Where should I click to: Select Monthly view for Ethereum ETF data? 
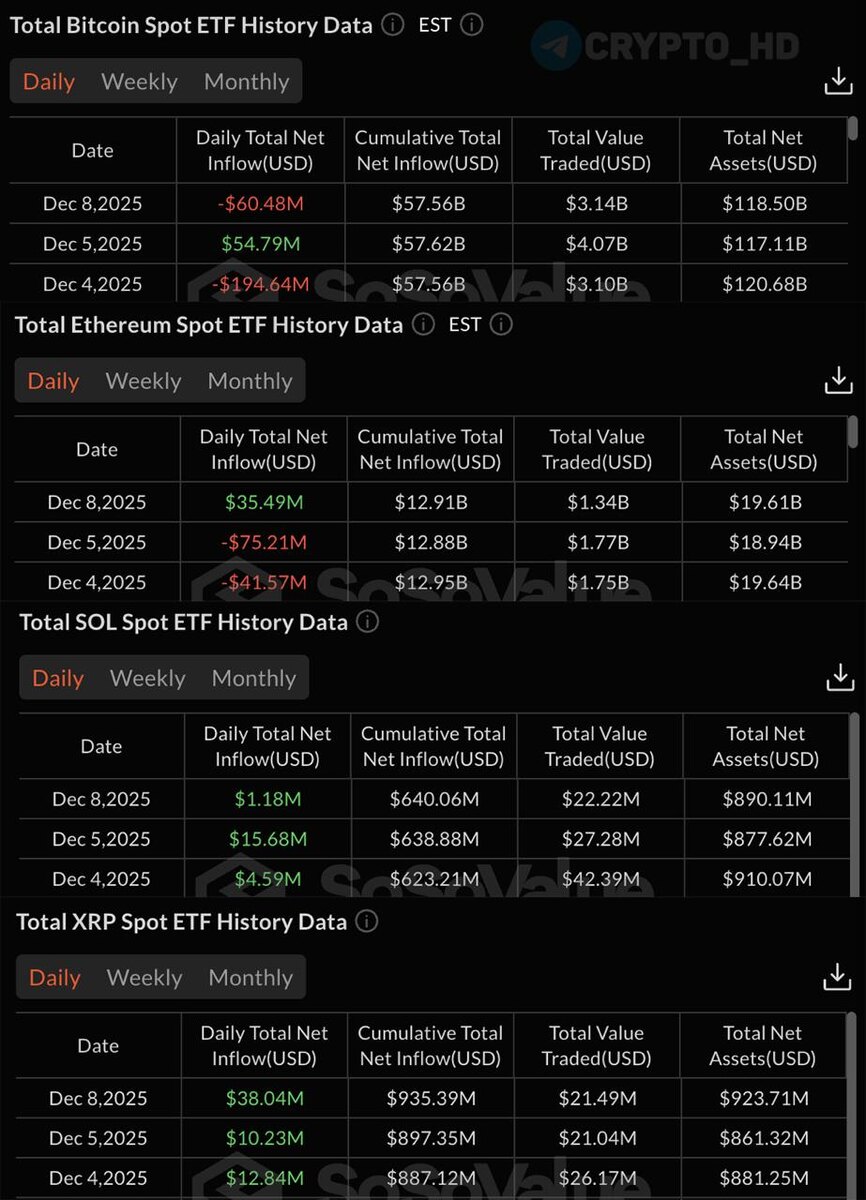coord(250,381)
